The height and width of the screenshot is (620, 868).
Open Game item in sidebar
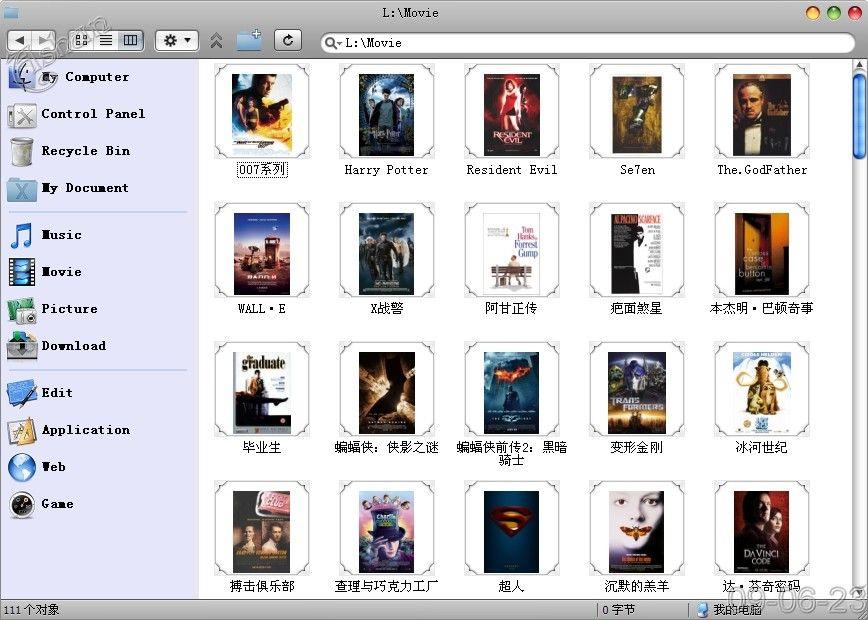[41, 504]
